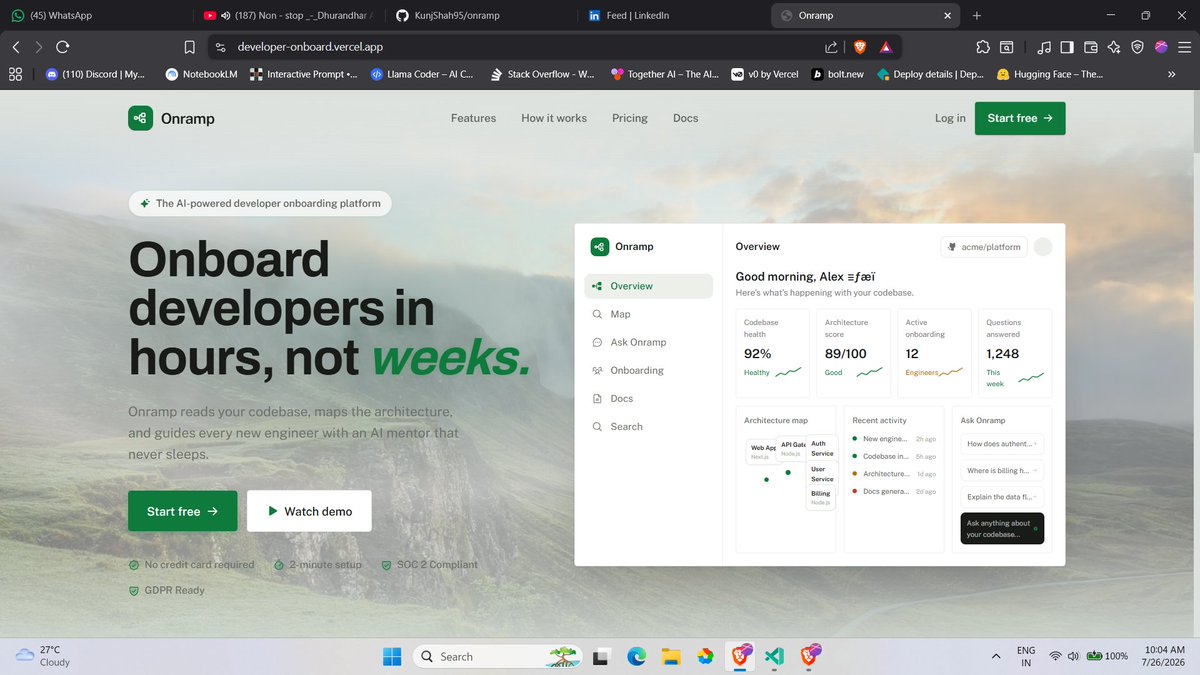The width and height of the screenshot is (1200, 675).
Task: Open a new browser tab
Action: coord(977,15)
